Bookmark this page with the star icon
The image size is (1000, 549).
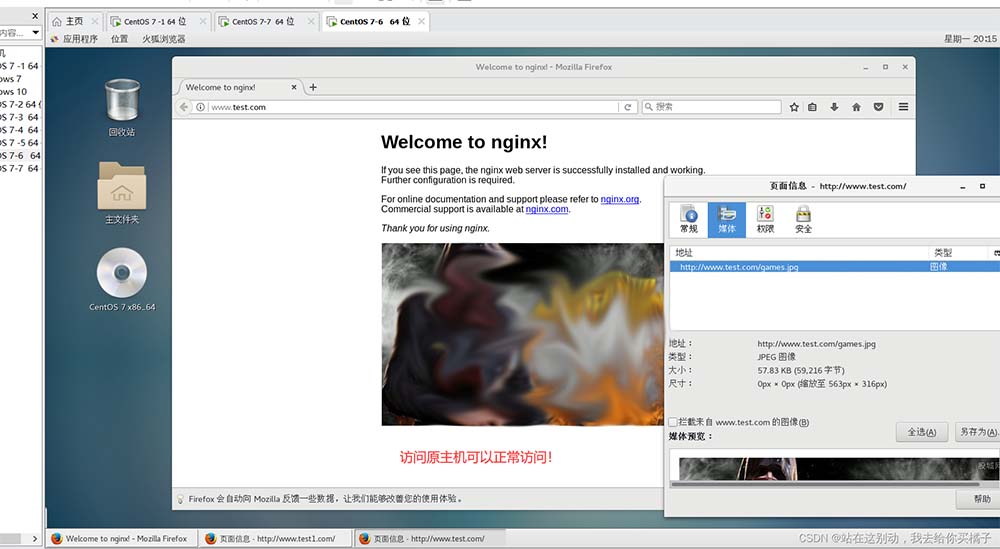[794, 107]
